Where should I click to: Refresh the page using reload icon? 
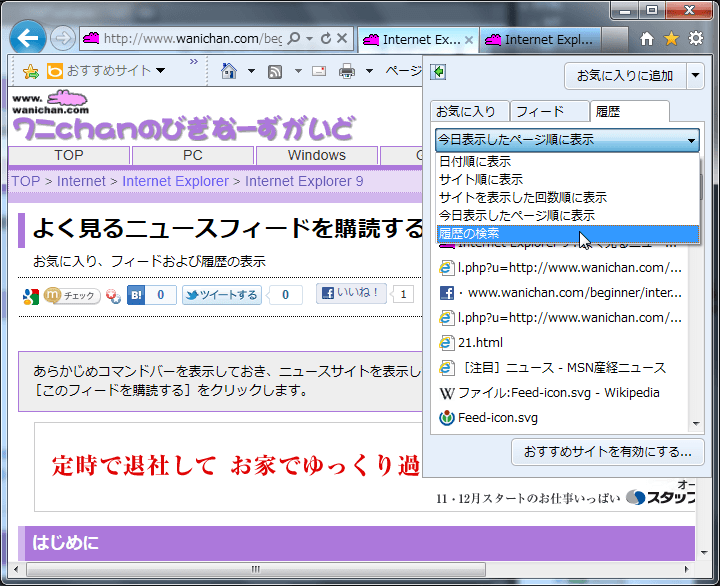pos(326,38)
